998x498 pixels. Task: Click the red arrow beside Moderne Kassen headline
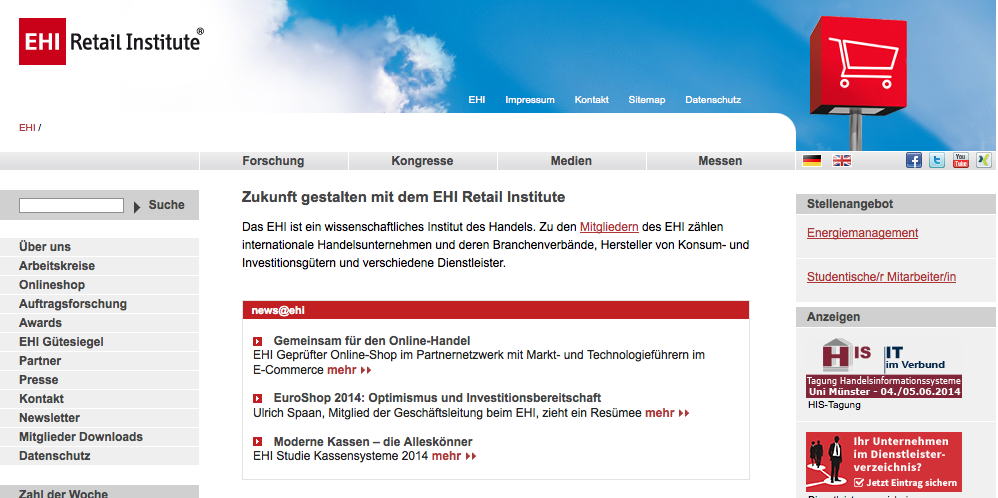click(257, 442)
